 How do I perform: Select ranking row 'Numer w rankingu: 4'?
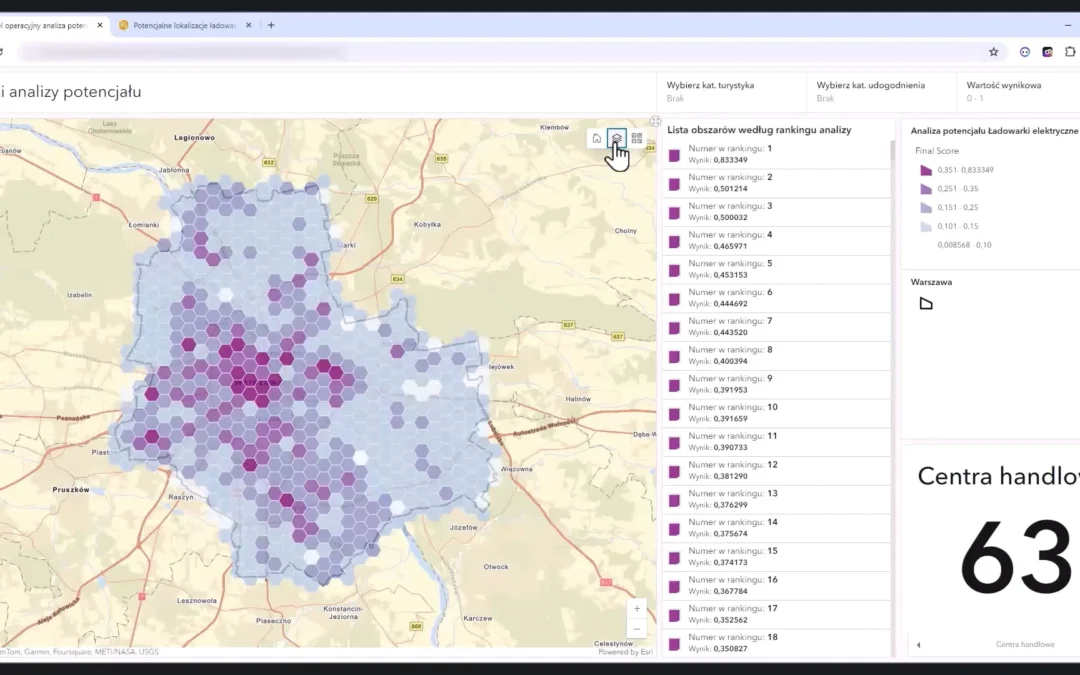tap(776, 240)
